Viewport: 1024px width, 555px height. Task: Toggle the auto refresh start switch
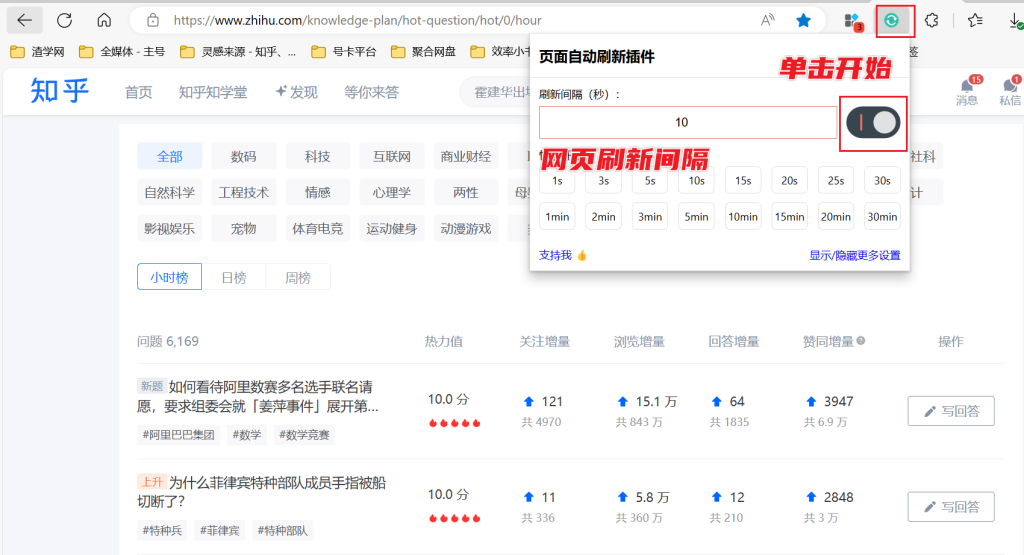click(873, 122)
